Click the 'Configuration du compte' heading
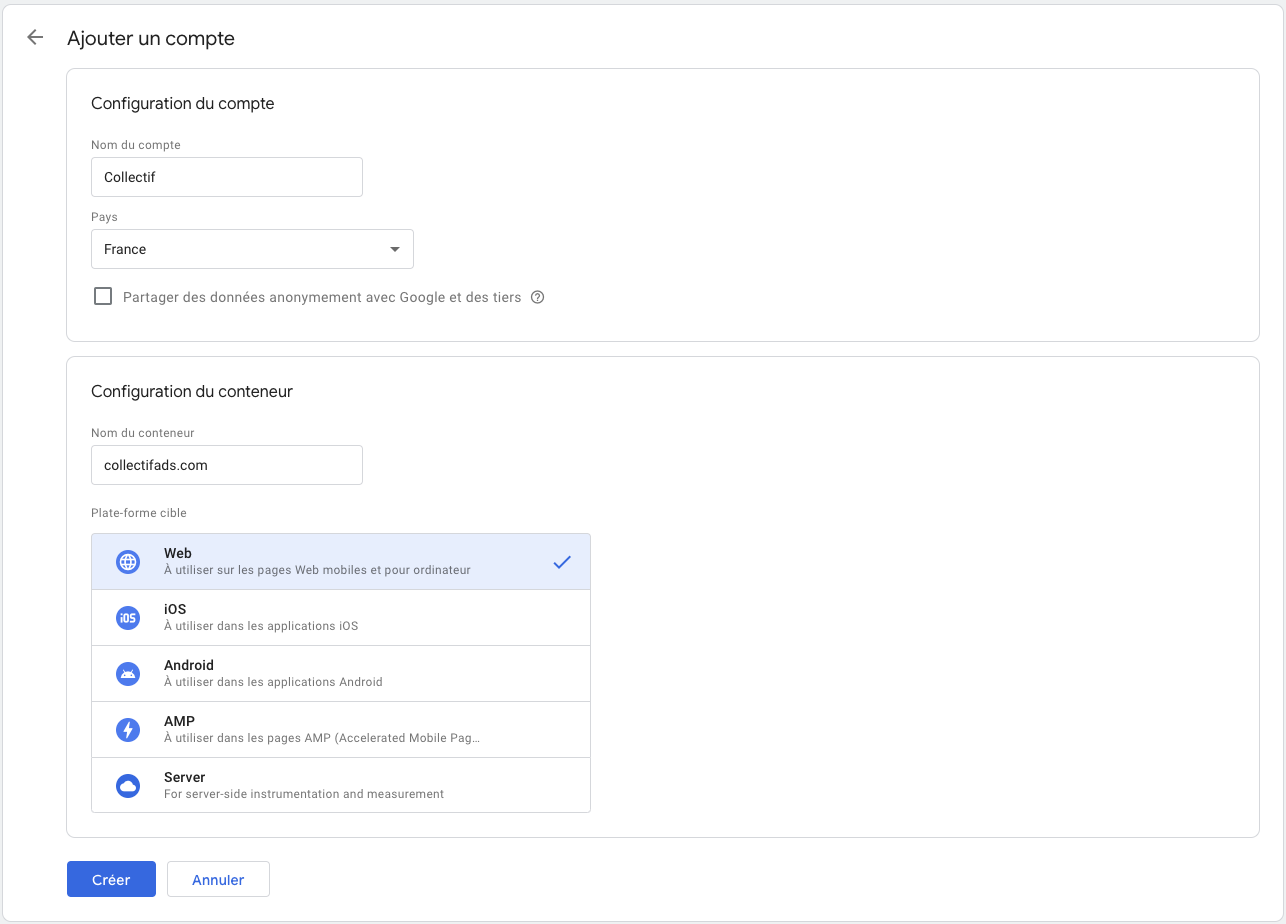This screenshot has height=924, width=1286. [183, 103]
